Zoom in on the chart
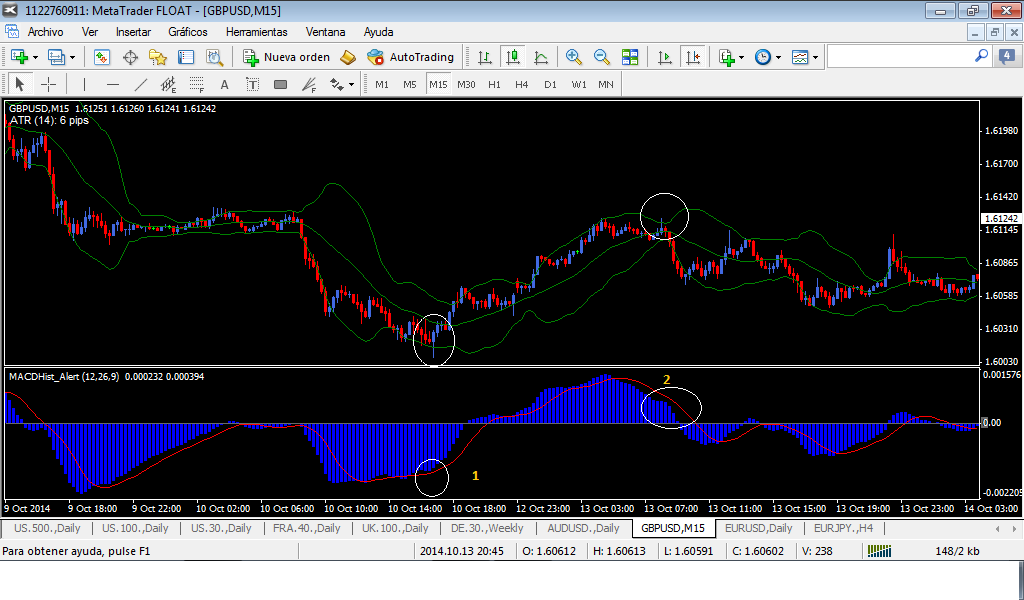The width and height of the screenshot is (1024, 600). point(574,57)
